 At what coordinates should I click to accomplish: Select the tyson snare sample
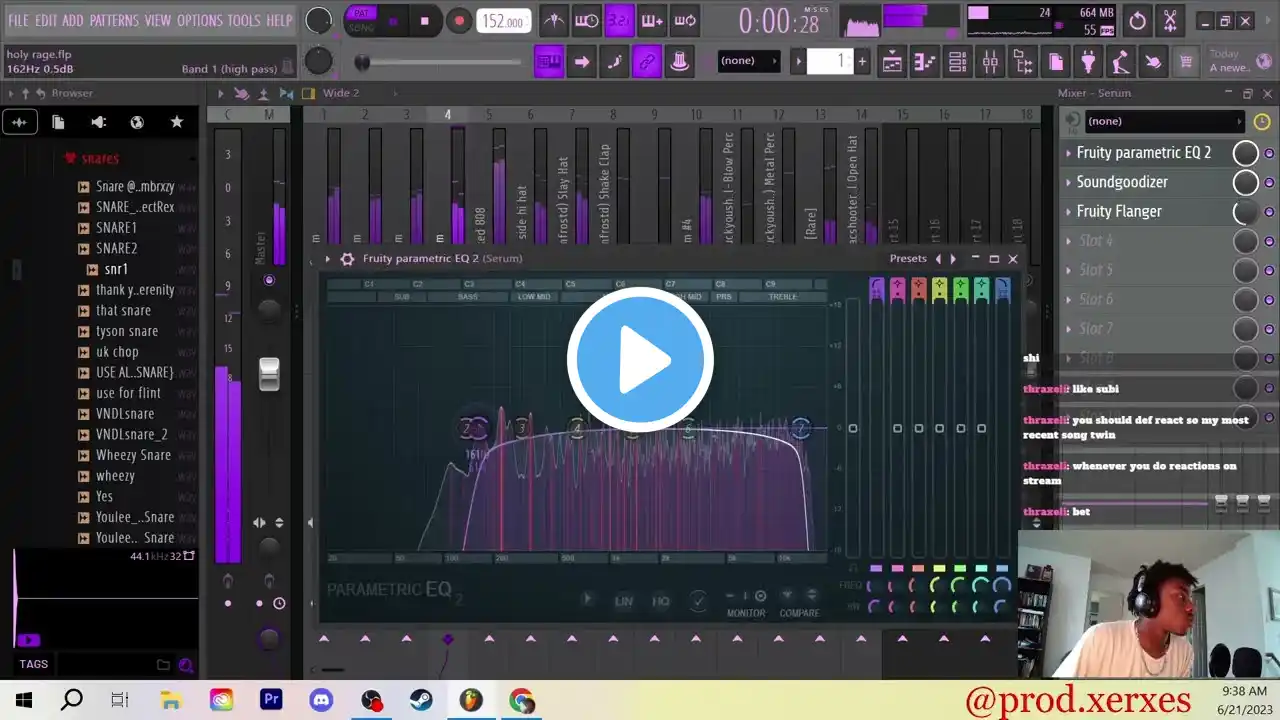tap(127, 331)
